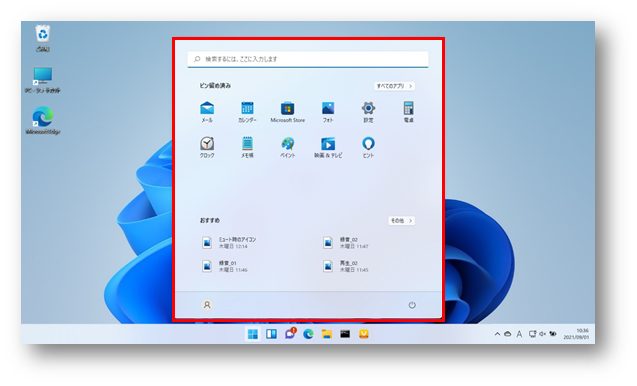Open recommended file ミュート時のアイコン
The width and height of the screenshot is (637, 386).
tap(230, 243)
